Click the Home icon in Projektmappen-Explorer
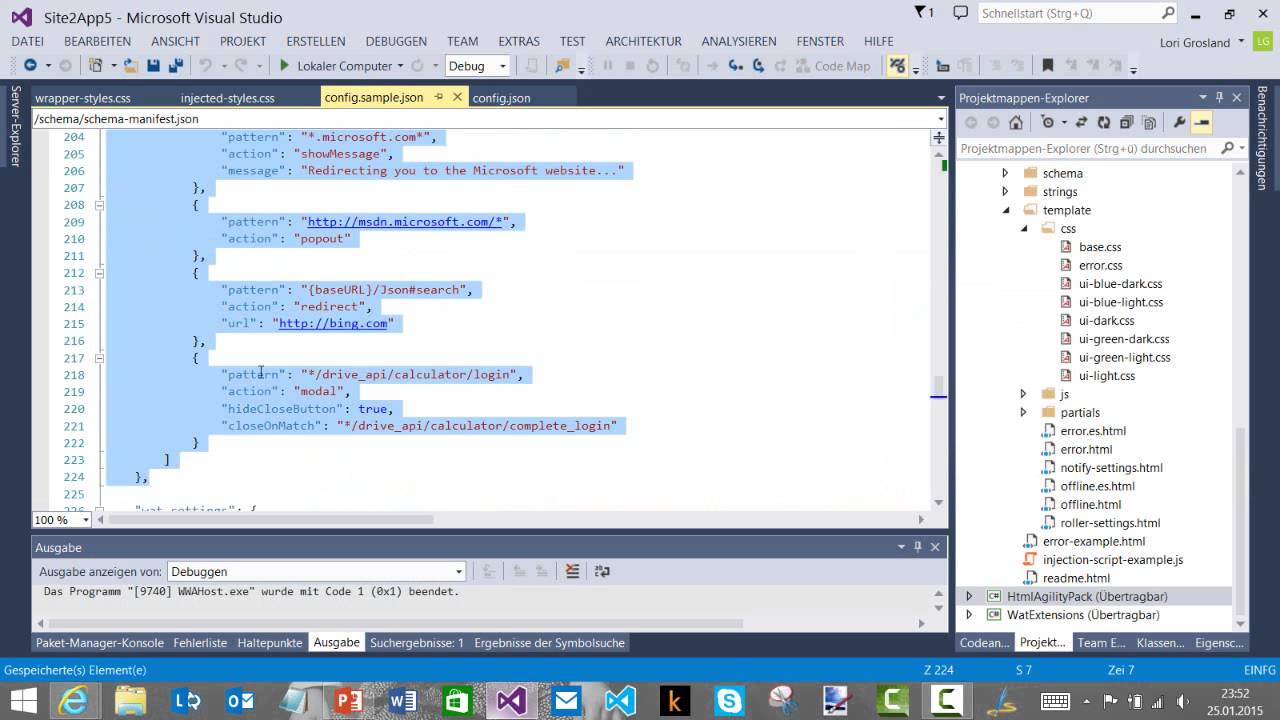Screen dimensions: 1280x720 point(1016,123)
